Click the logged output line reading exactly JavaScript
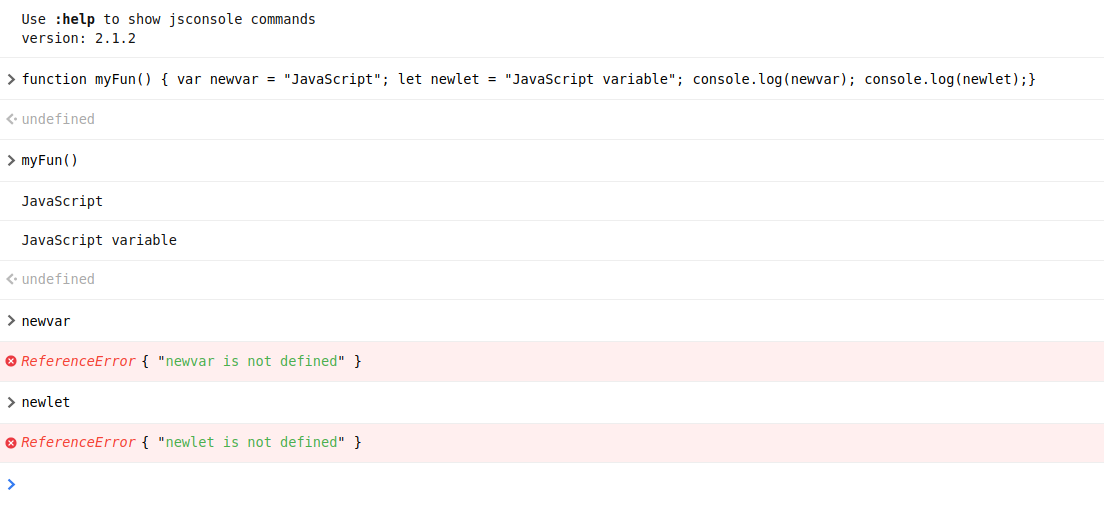Screen dimensions: 1104x513 point(62,201)
